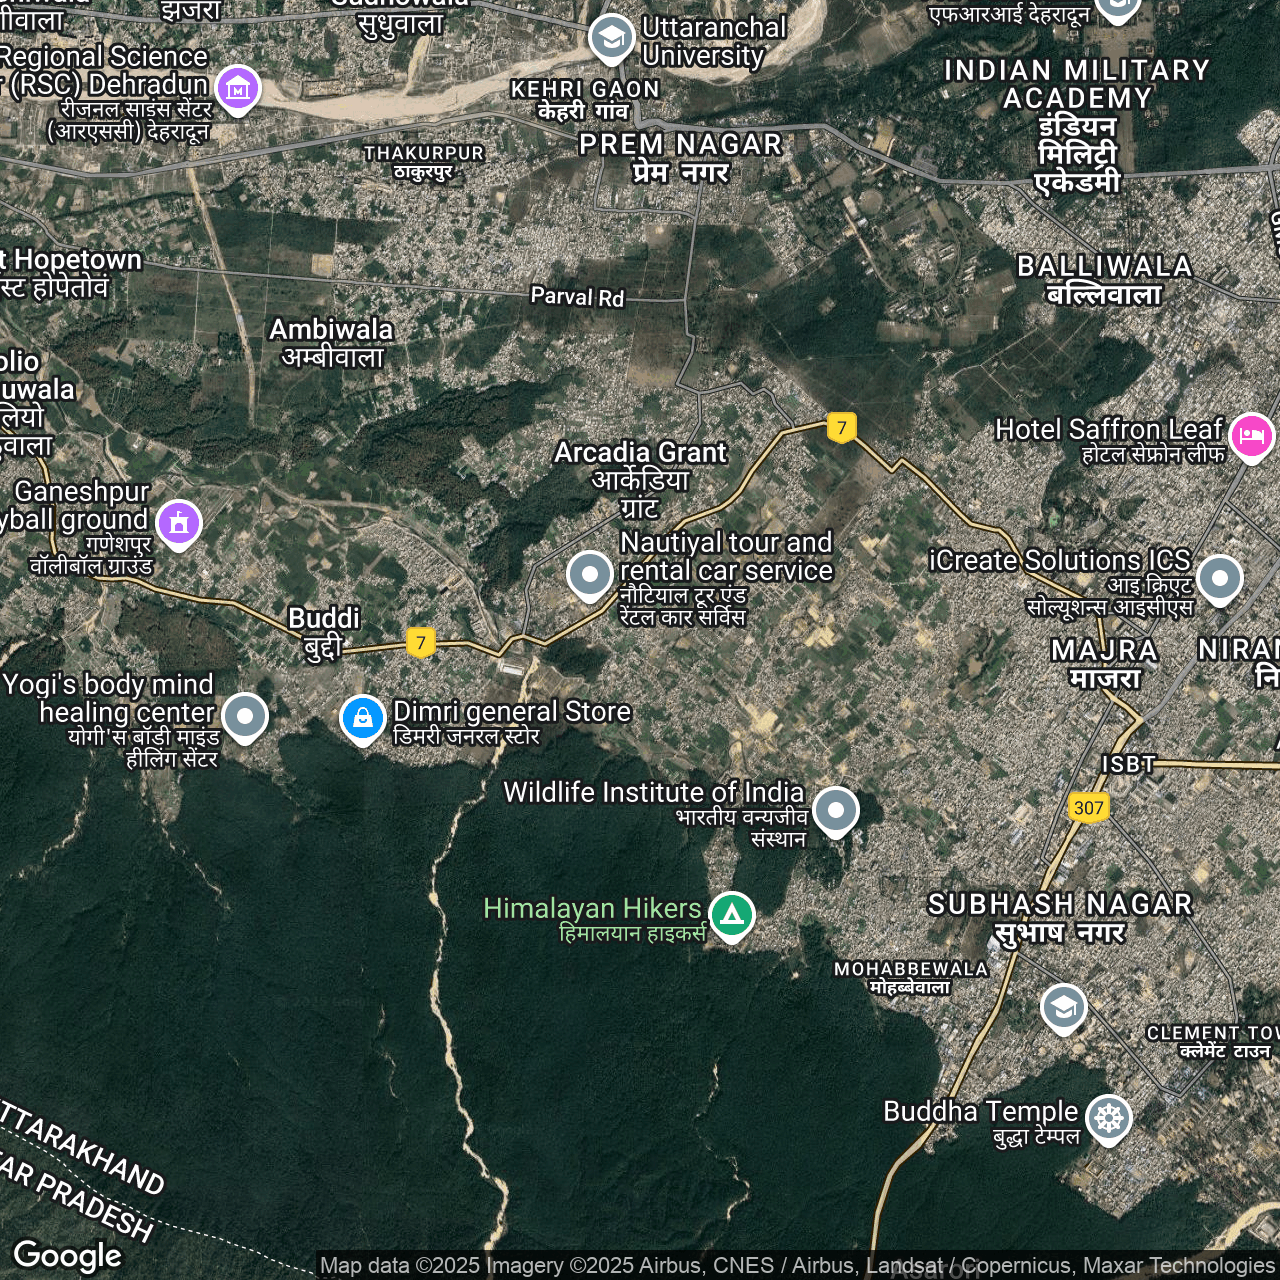The image size is (1280, 1280).
Task: Click the Nautiyal tour and rental pin
Action: [x=590, y=575]
